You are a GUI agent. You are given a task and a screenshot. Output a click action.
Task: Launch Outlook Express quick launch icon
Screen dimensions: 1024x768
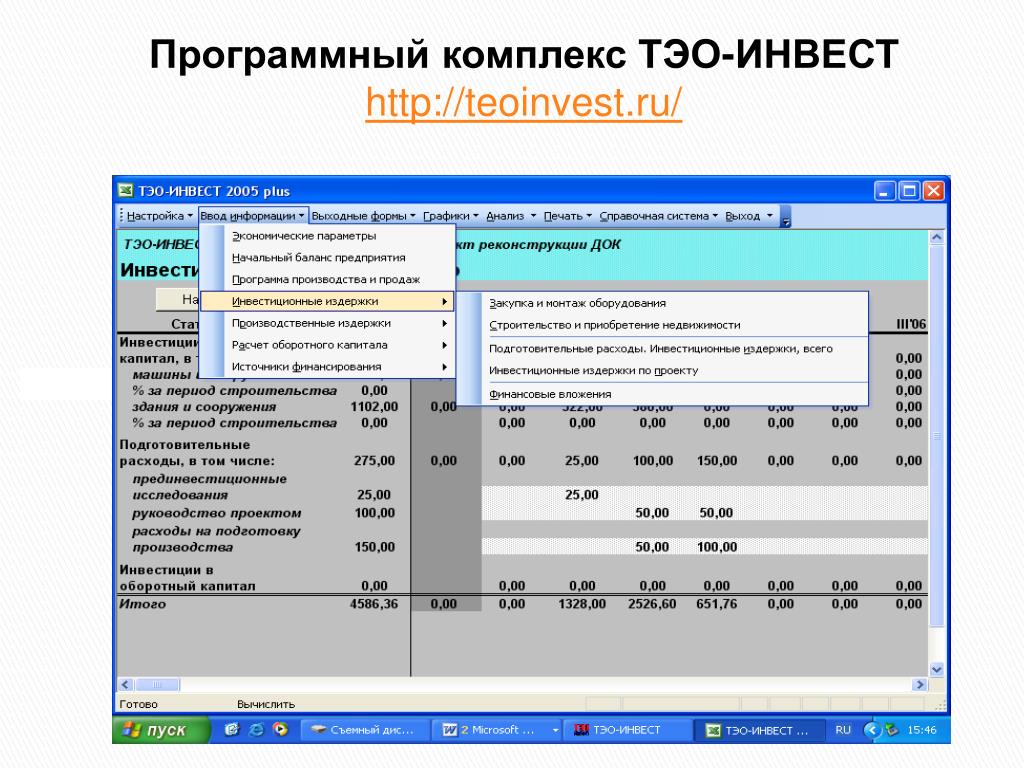pyautogui.click(x=232, y=729)
